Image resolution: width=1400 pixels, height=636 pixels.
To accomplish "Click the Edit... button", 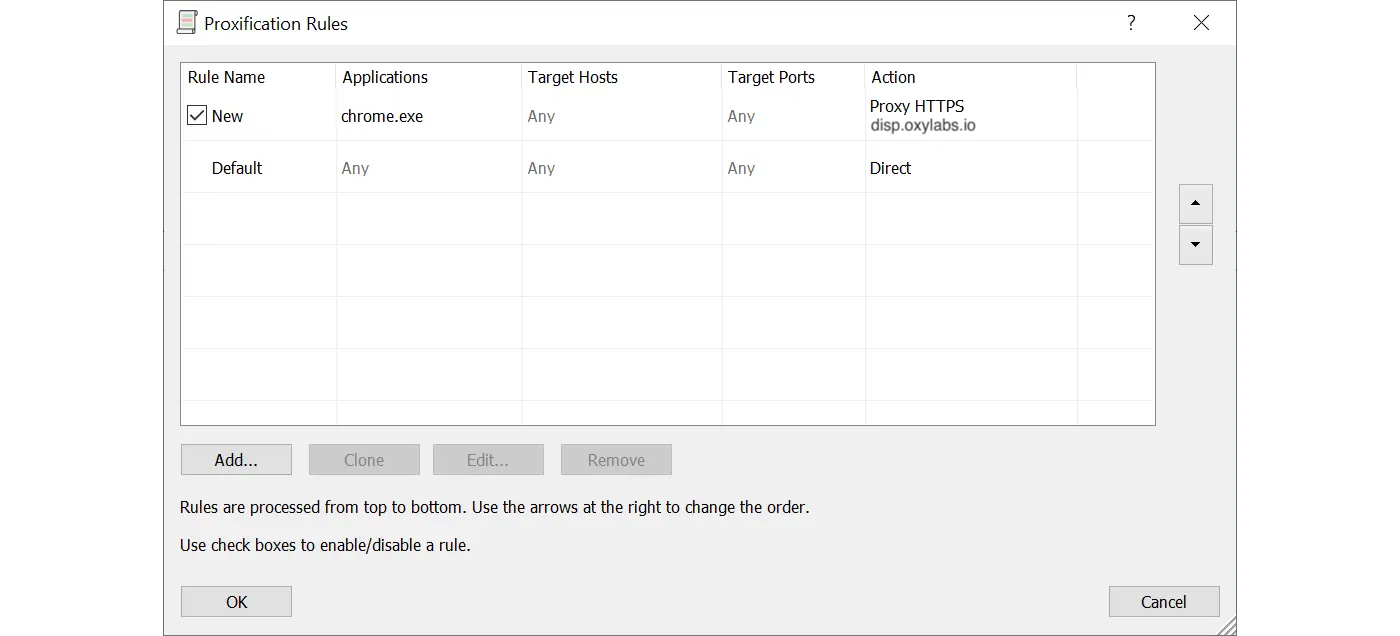I will click(488, 460).
